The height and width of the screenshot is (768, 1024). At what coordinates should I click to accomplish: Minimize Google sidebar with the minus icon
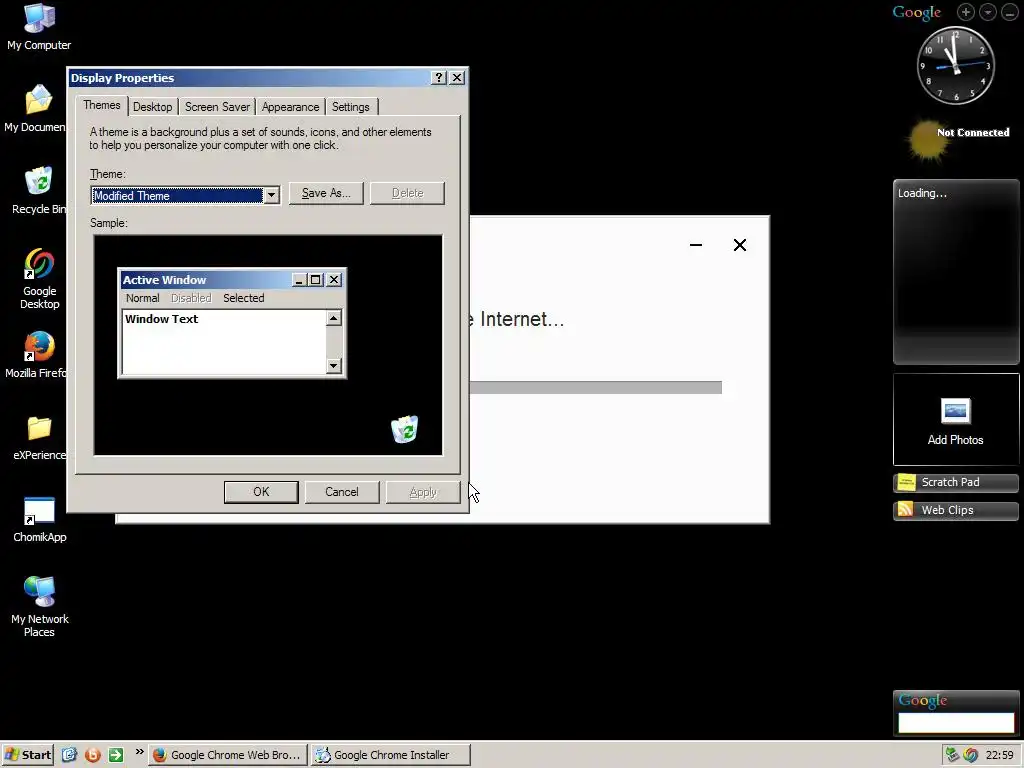(1009, 12)
